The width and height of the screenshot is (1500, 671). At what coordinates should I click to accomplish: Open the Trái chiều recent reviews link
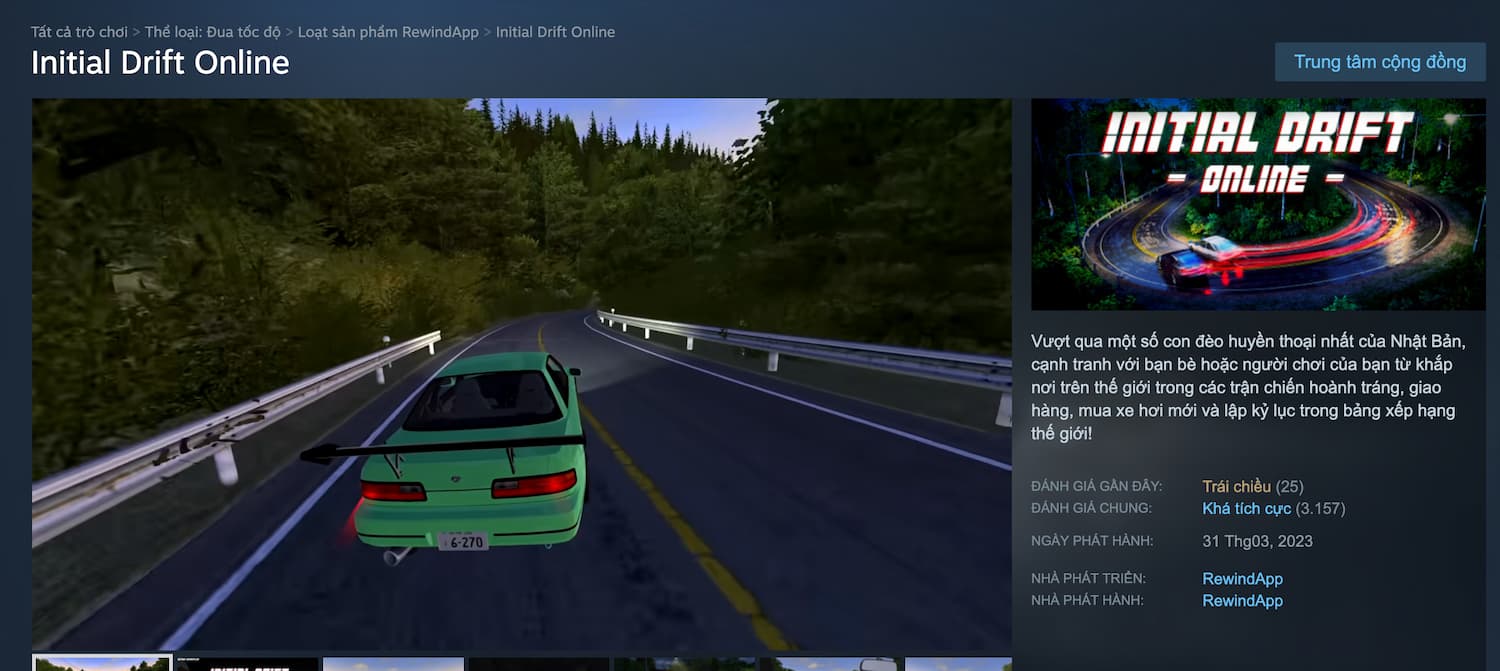point(1236,487)
